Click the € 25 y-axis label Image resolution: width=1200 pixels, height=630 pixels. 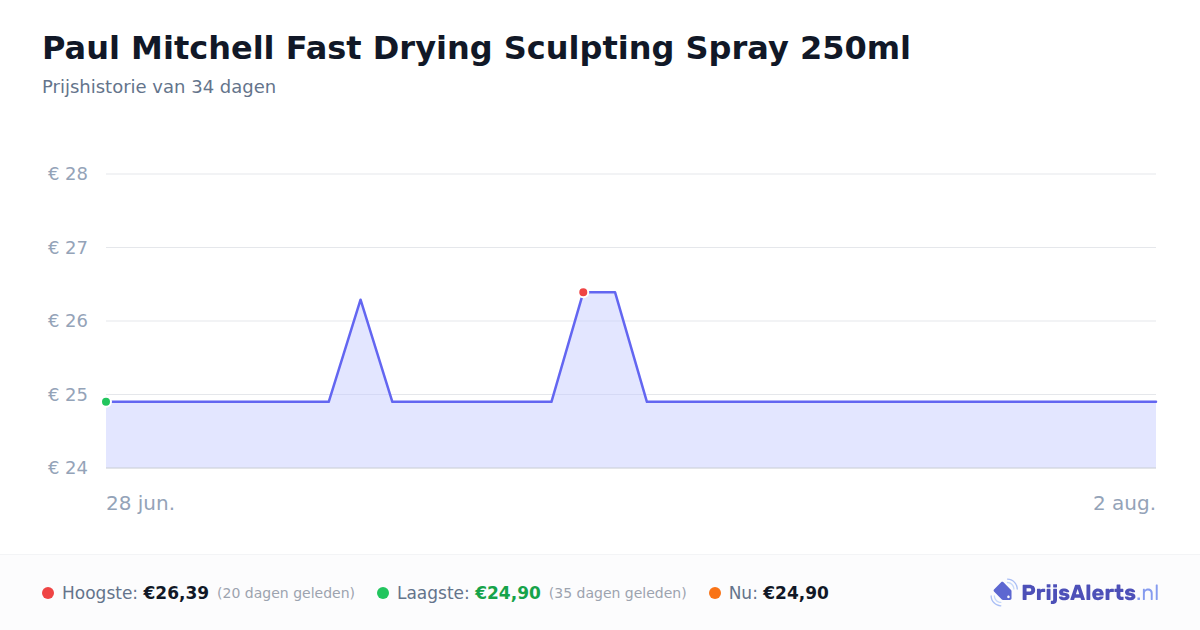click(68, 395)
